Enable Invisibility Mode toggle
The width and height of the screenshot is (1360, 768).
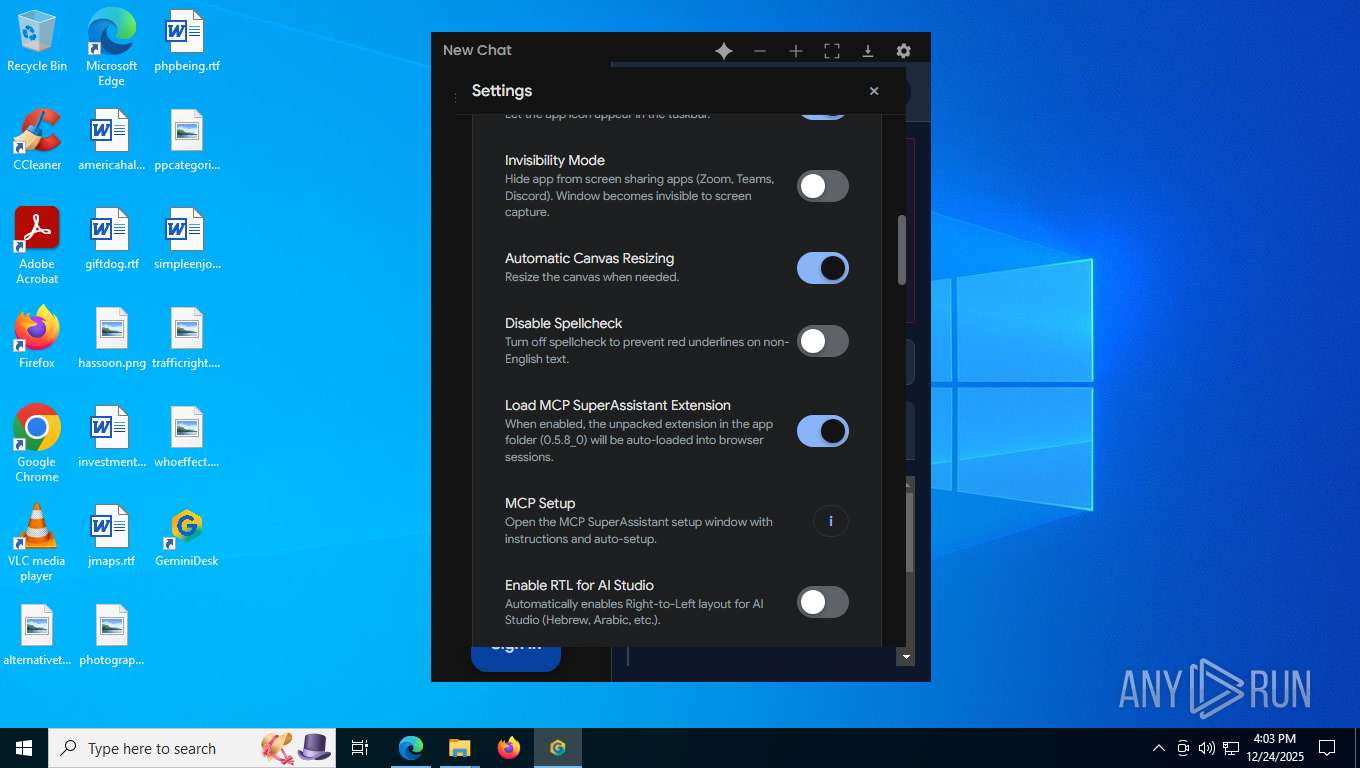click(823, 186)
